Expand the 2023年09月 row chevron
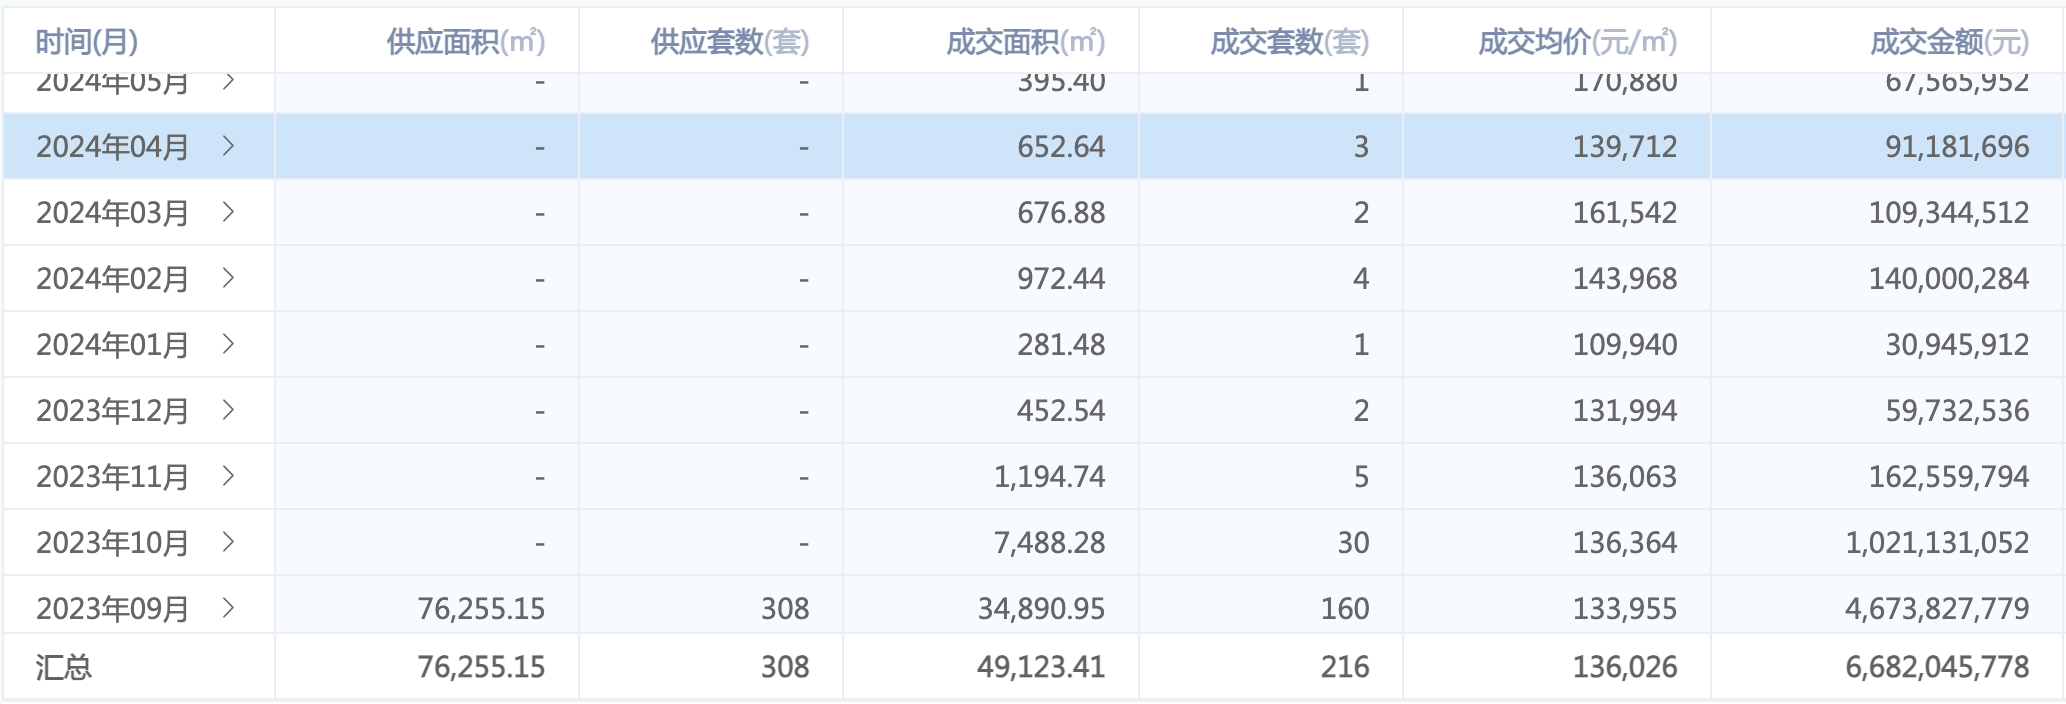 [x=228, y=607]
